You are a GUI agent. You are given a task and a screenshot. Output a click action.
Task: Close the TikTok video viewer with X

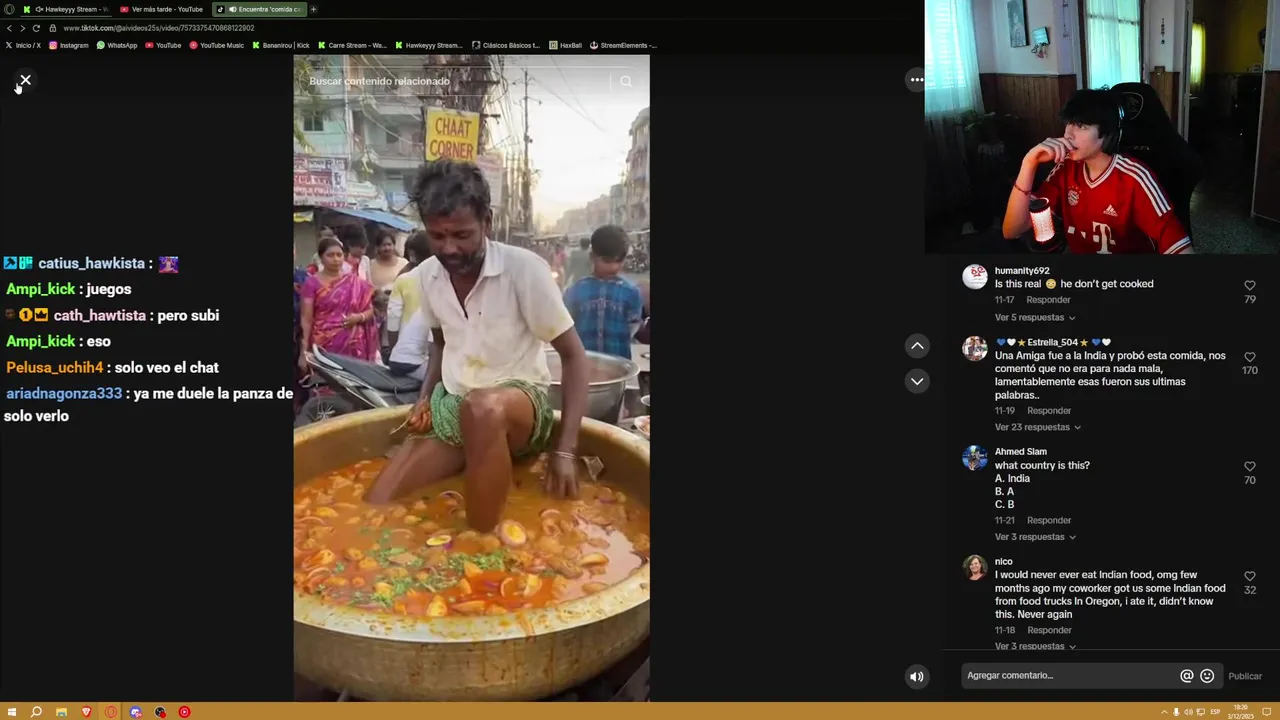pos(25,80)
